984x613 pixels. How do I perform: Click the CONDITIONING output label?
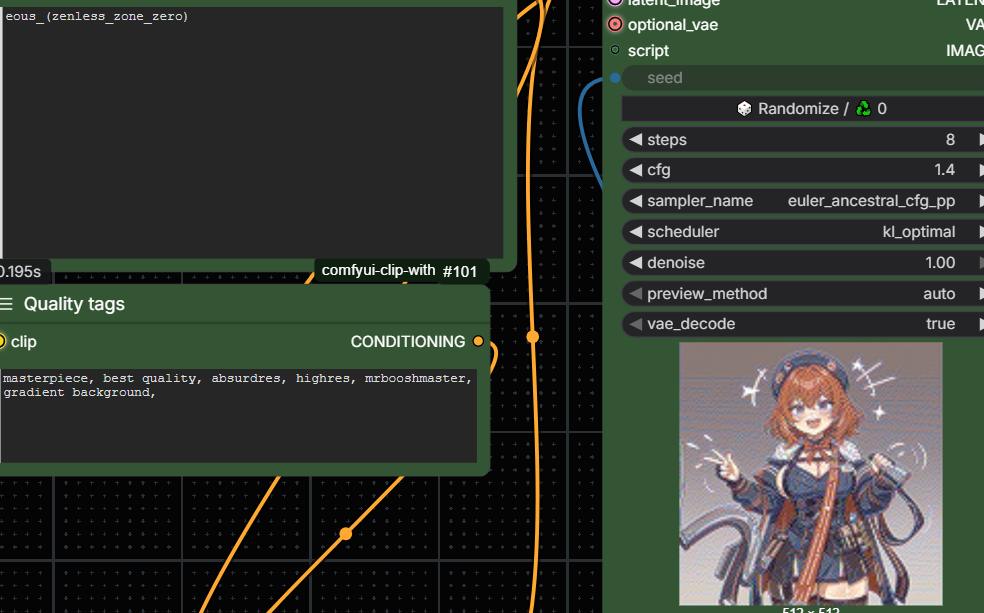[408, 341]
